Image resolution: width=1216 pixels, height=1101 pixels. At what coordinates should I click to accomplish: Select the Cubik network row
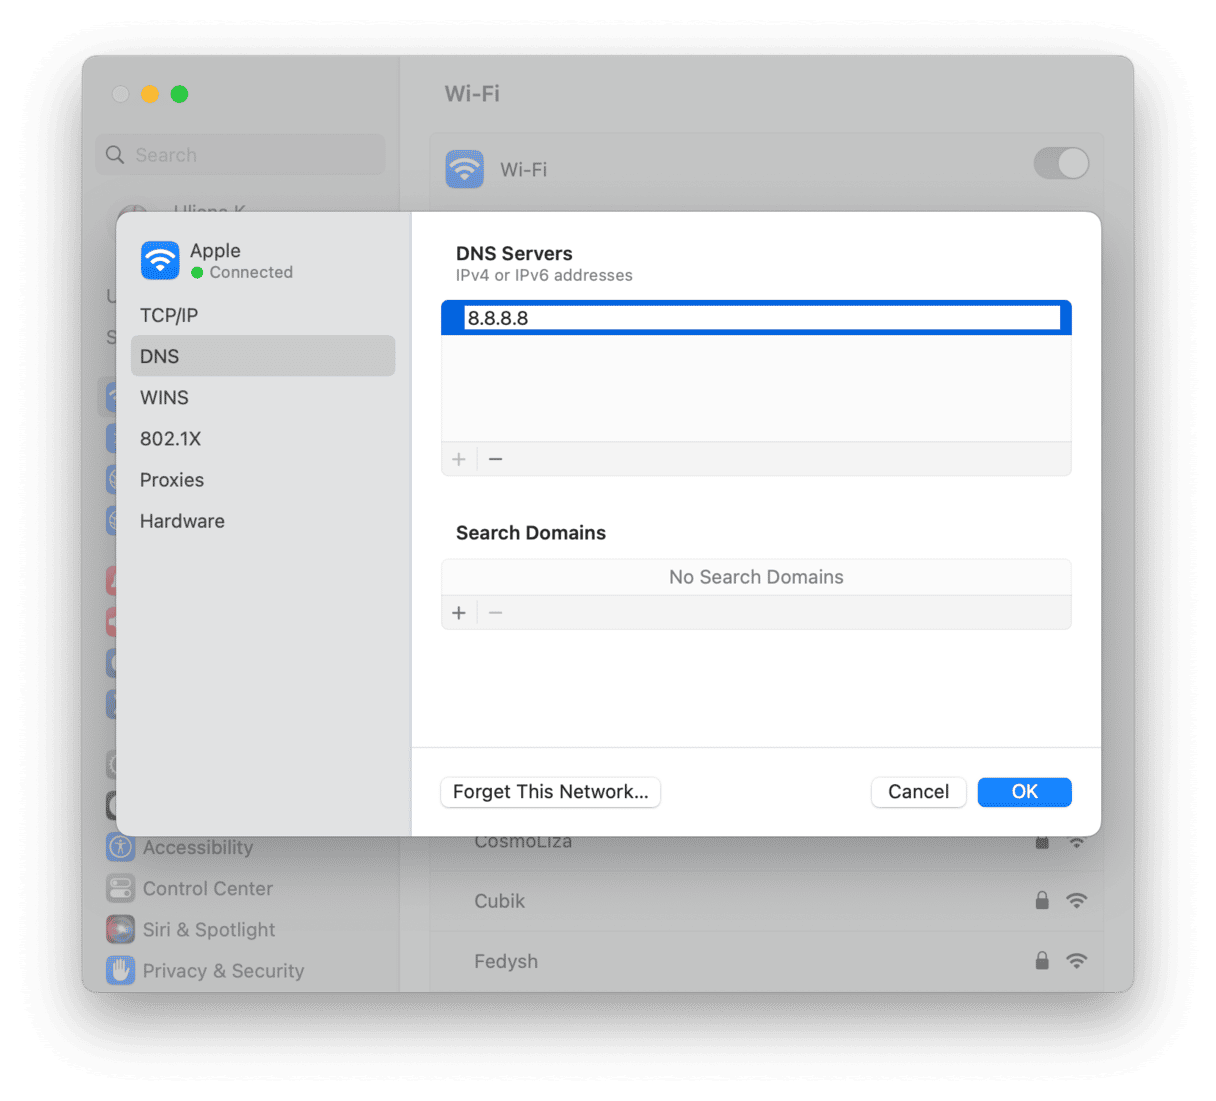tap(766, 901)
